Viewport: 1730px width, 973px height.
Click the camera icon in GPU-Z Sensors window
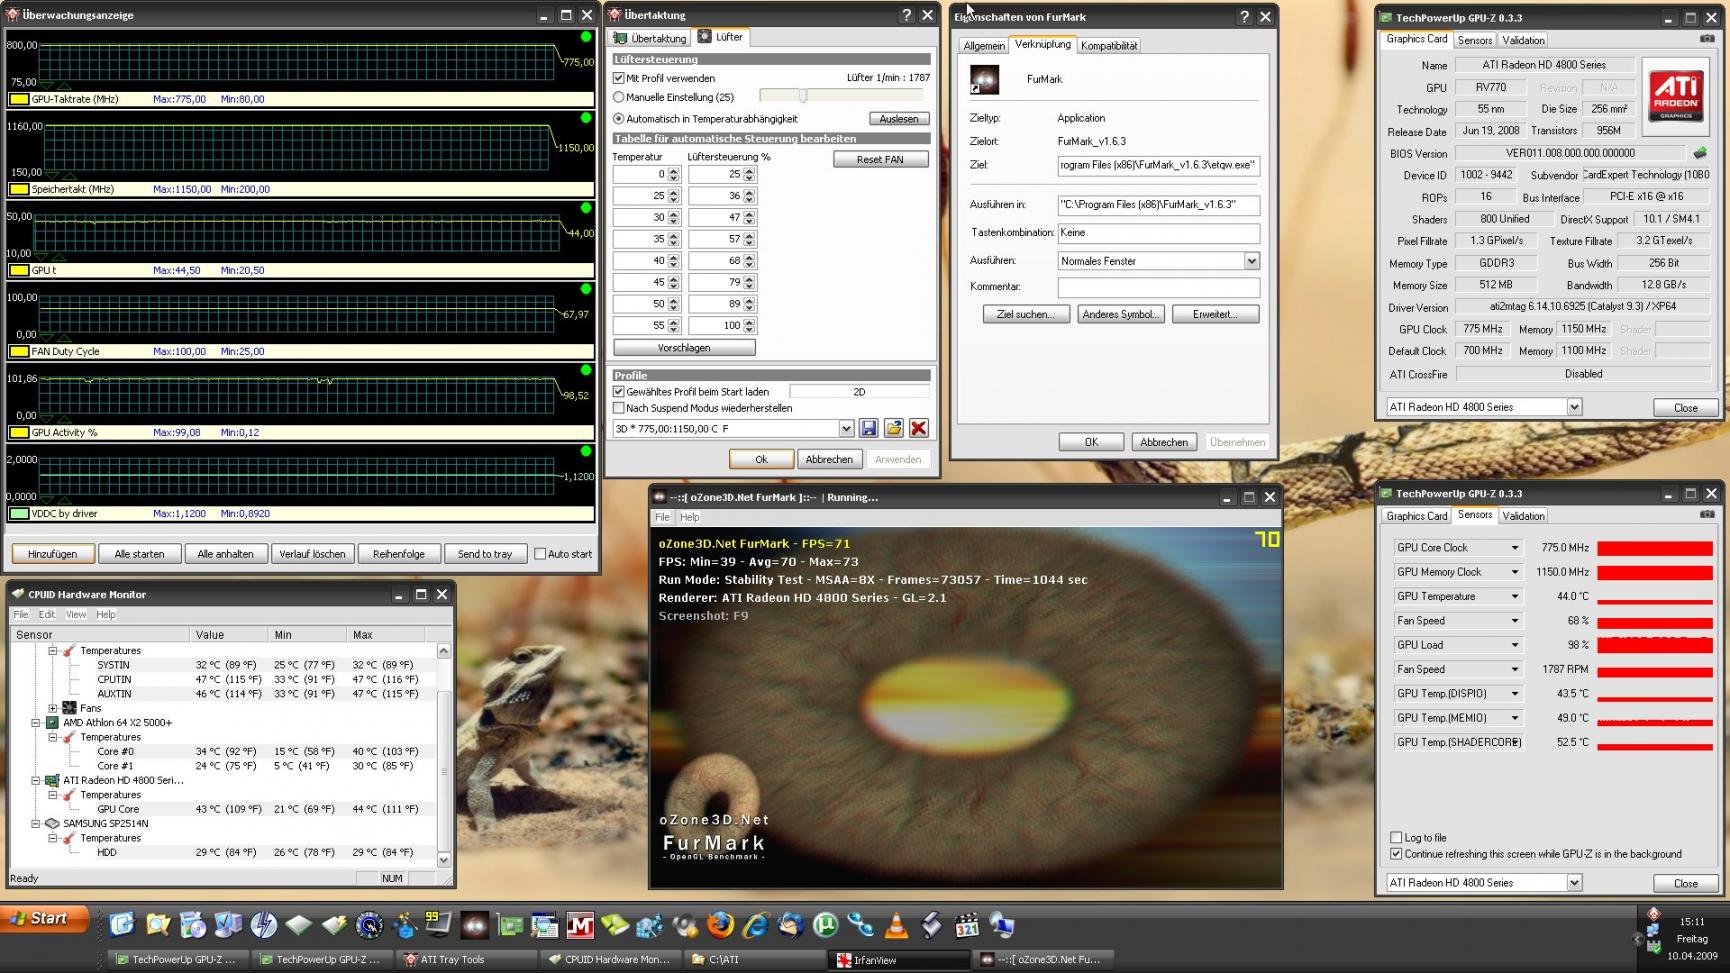1707,515
